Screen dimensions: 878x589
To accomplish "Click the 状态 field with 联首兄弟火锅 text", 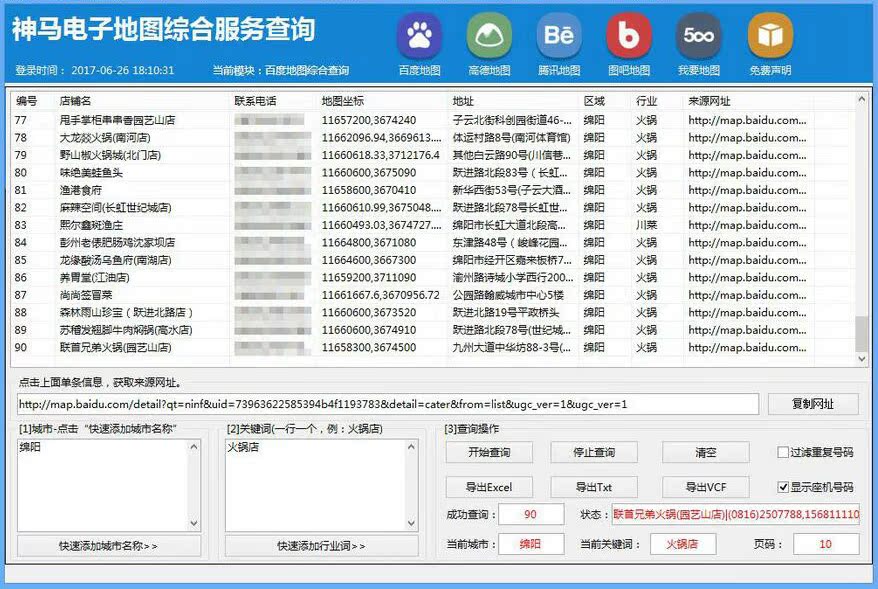I will (x=736, y=514).
